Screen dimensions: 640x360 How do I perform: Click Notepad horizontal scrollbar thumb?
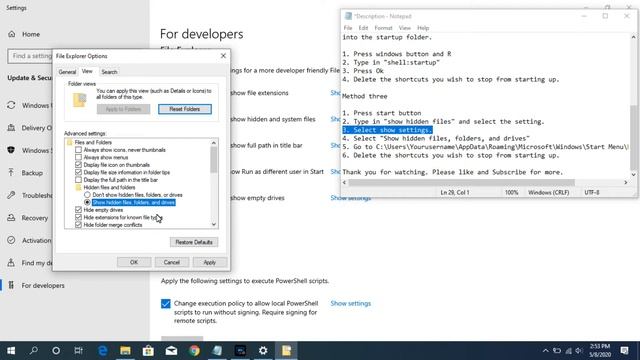click(462, 182)
